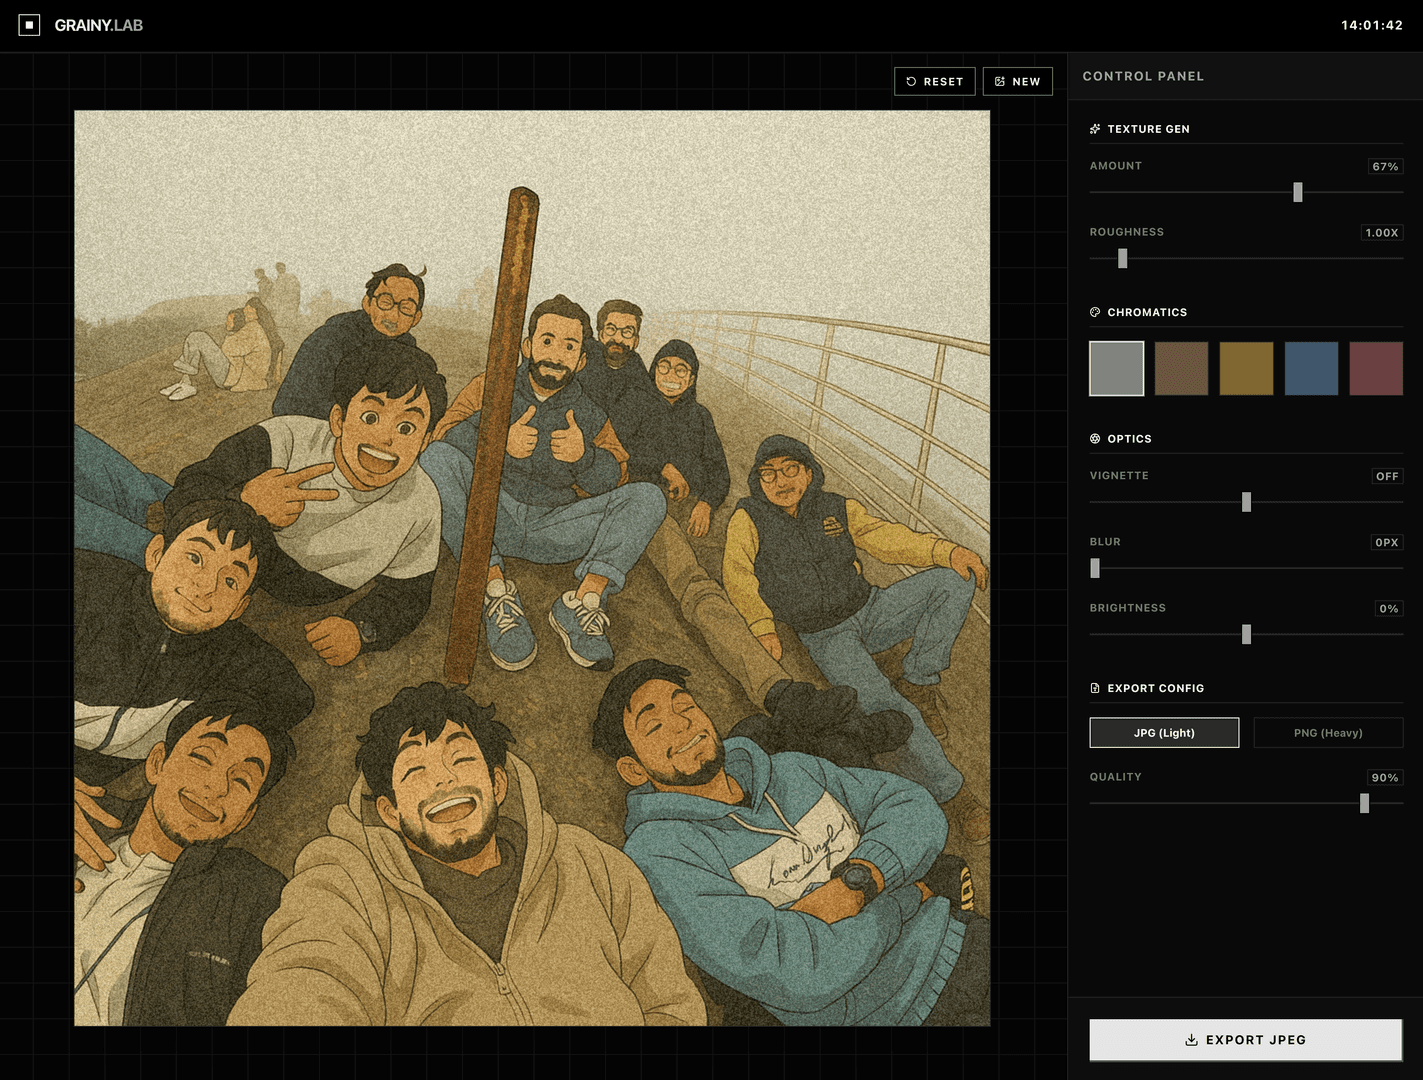Image resolution: width=1423 pixels, height=1080 pixels.
Task: Click the Export Config file icon
Action: tap(1094, 688)
